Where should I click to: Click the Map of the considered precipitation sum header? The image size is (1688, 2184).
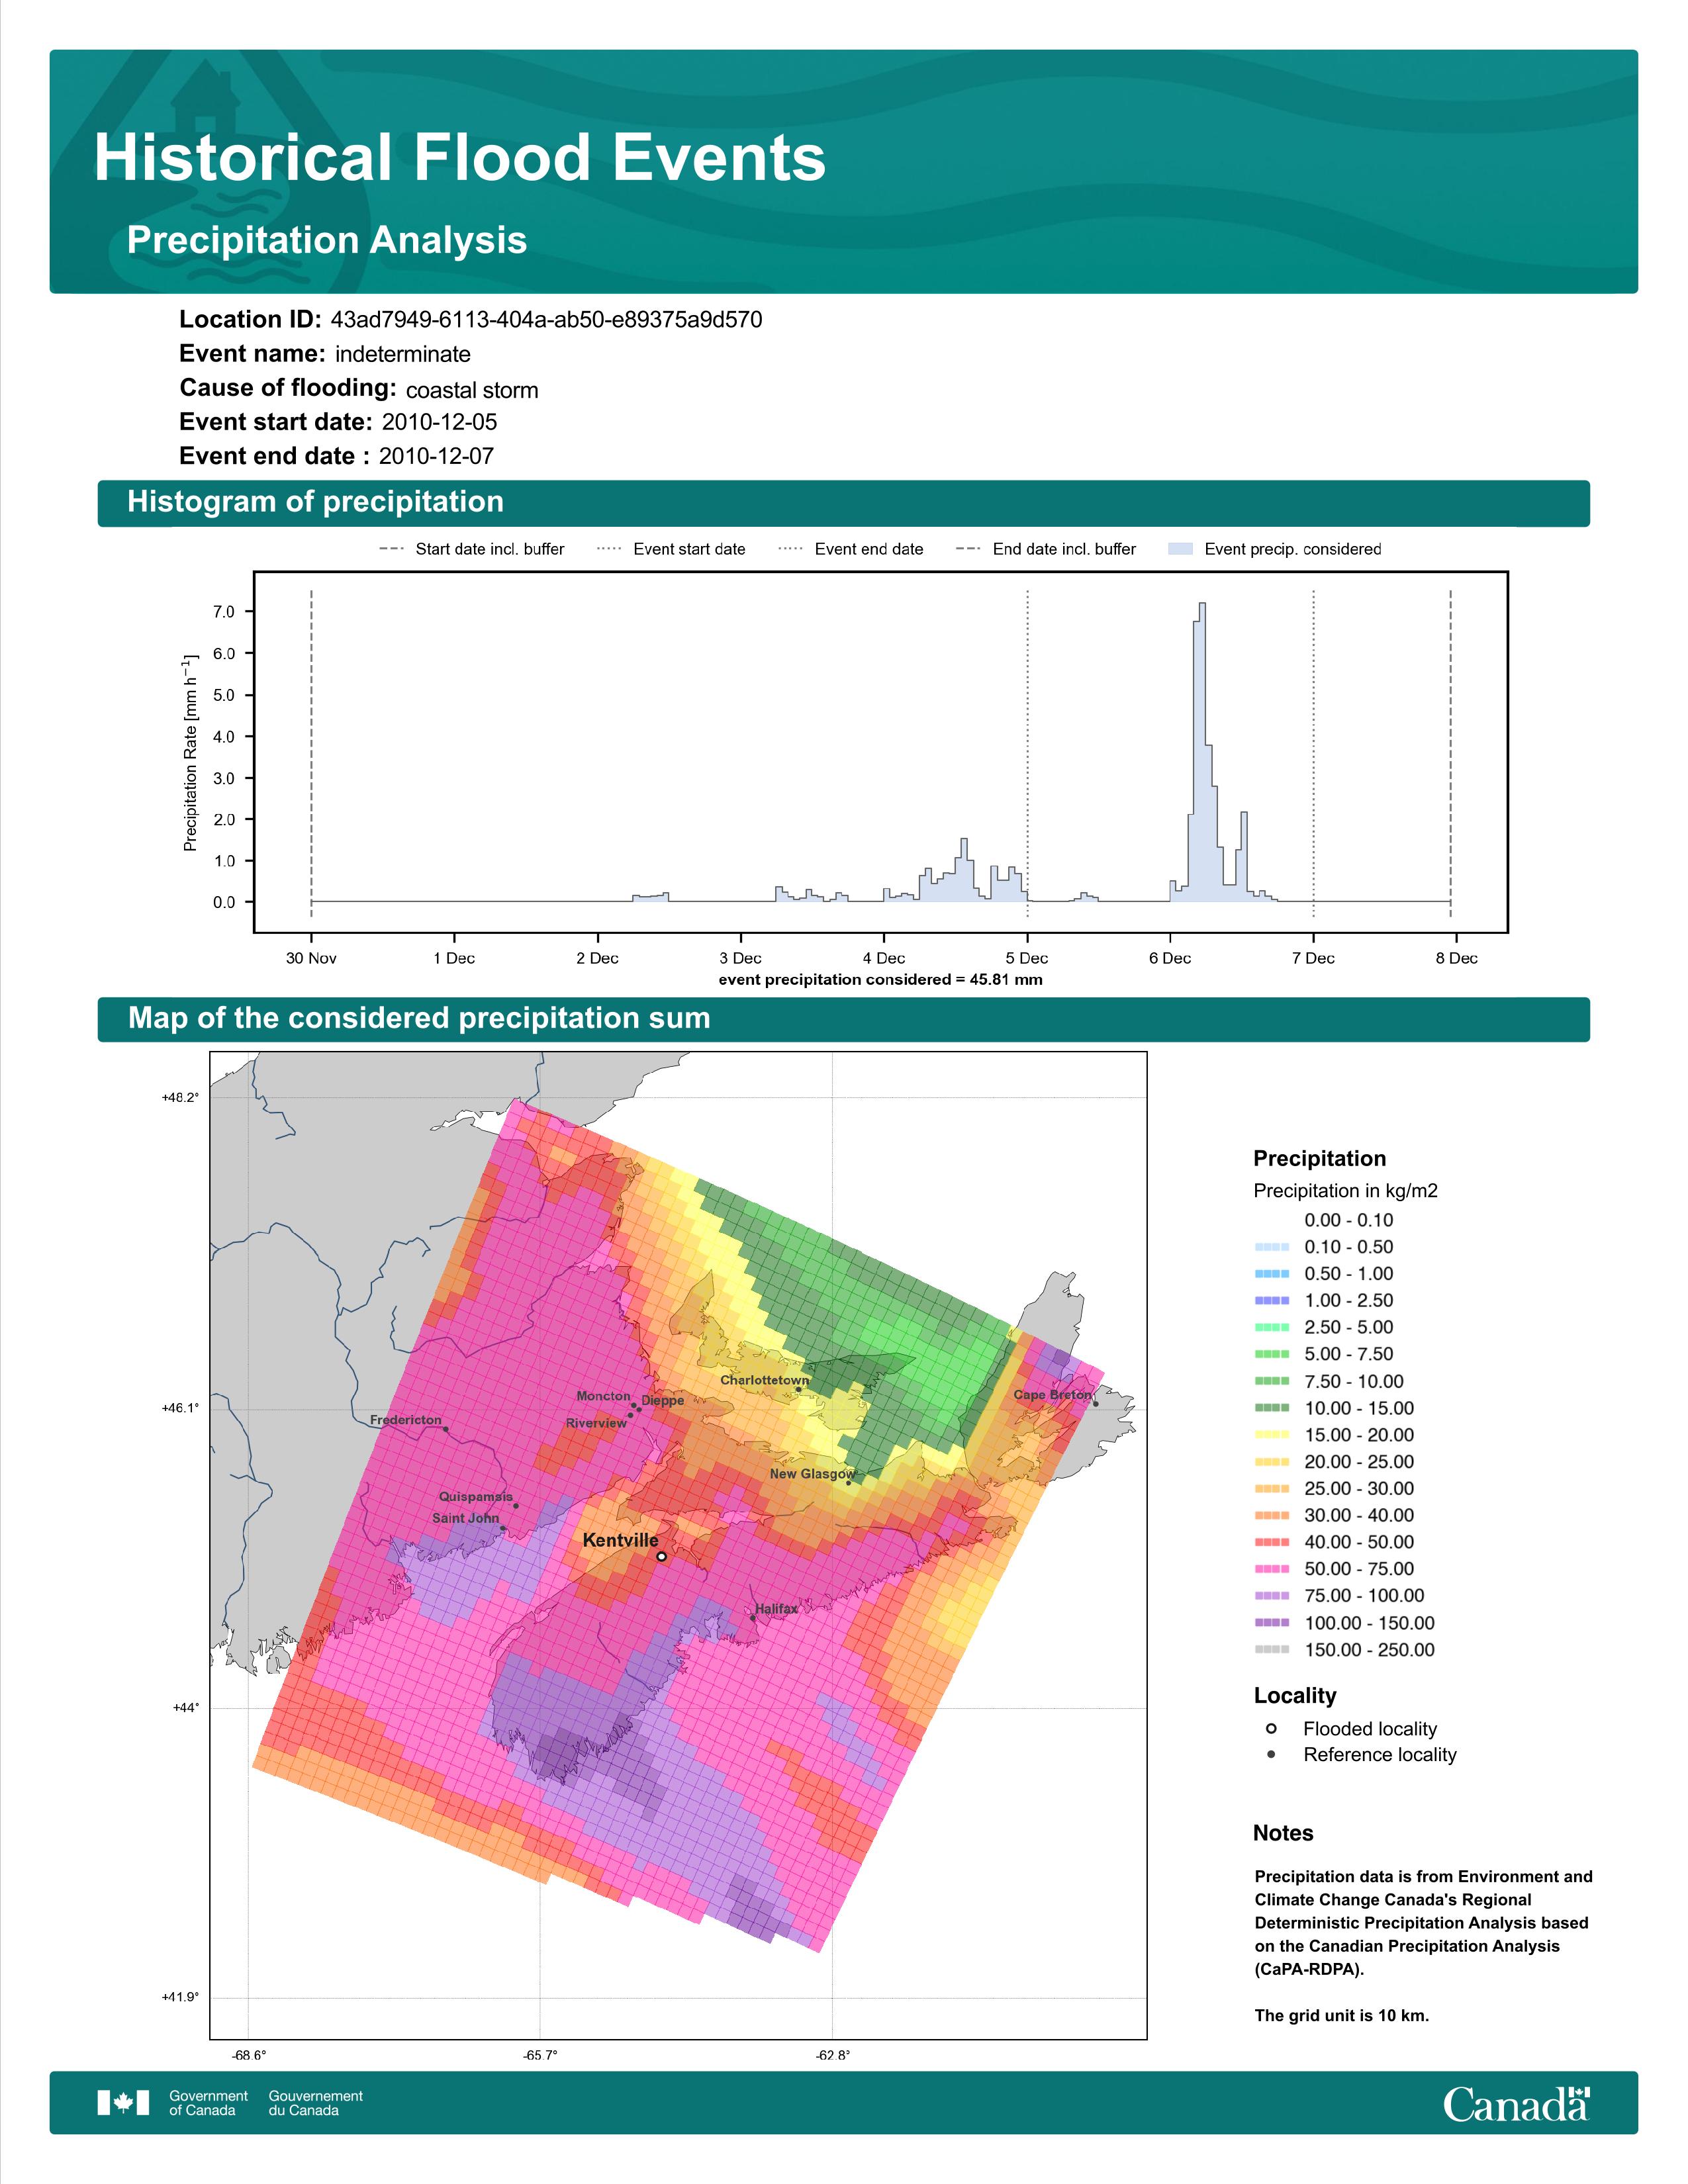click(843, 1019)
